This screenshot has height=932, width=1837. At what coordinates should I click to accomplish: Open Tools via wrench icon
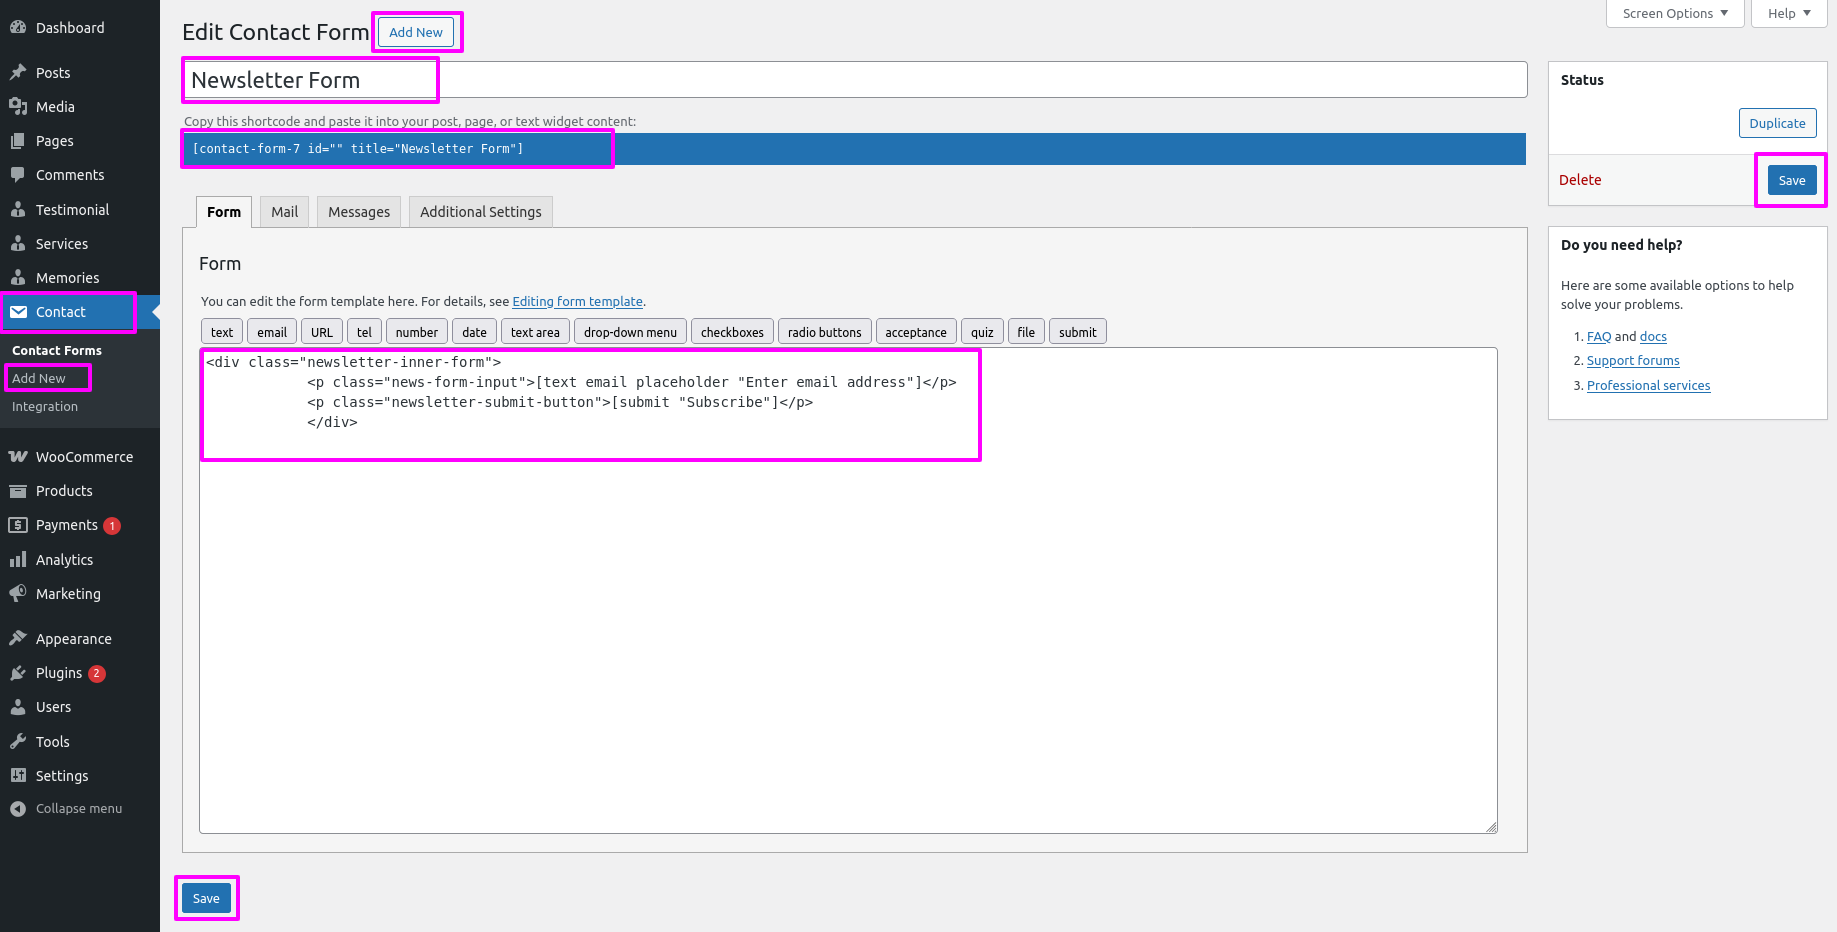pyautogui.click(x=18, y=742)
